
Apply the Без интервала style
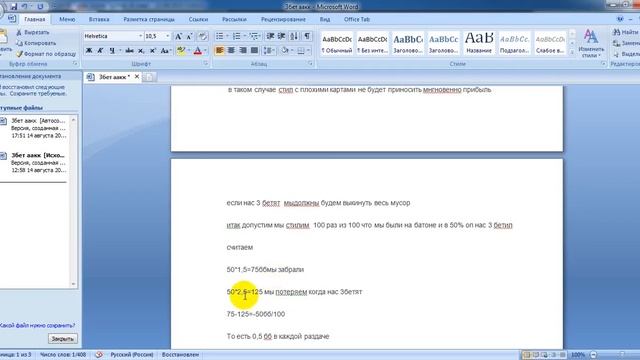click(x=372, y=43)
